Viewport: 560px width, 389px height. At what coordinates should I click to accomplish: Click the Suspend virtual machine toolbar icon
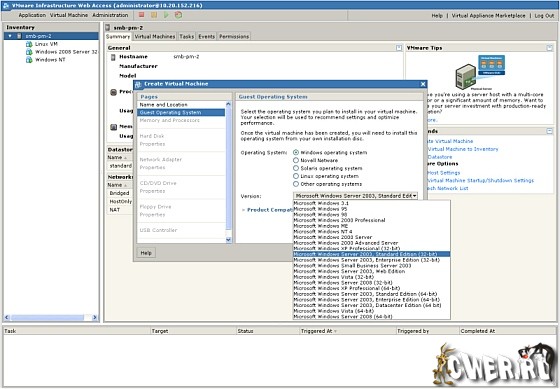point(154,15)
